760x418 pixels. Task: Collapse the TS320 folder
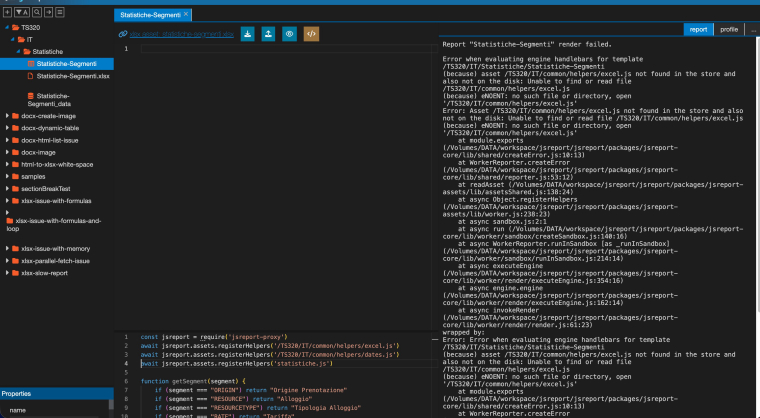(7, 28)
